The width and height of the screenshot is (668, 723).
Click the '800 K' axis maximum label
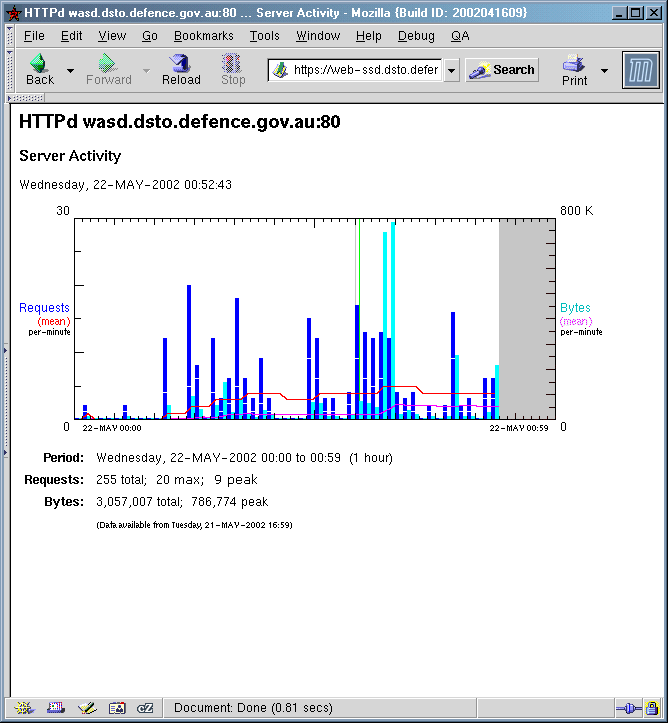tap(577, 211)
